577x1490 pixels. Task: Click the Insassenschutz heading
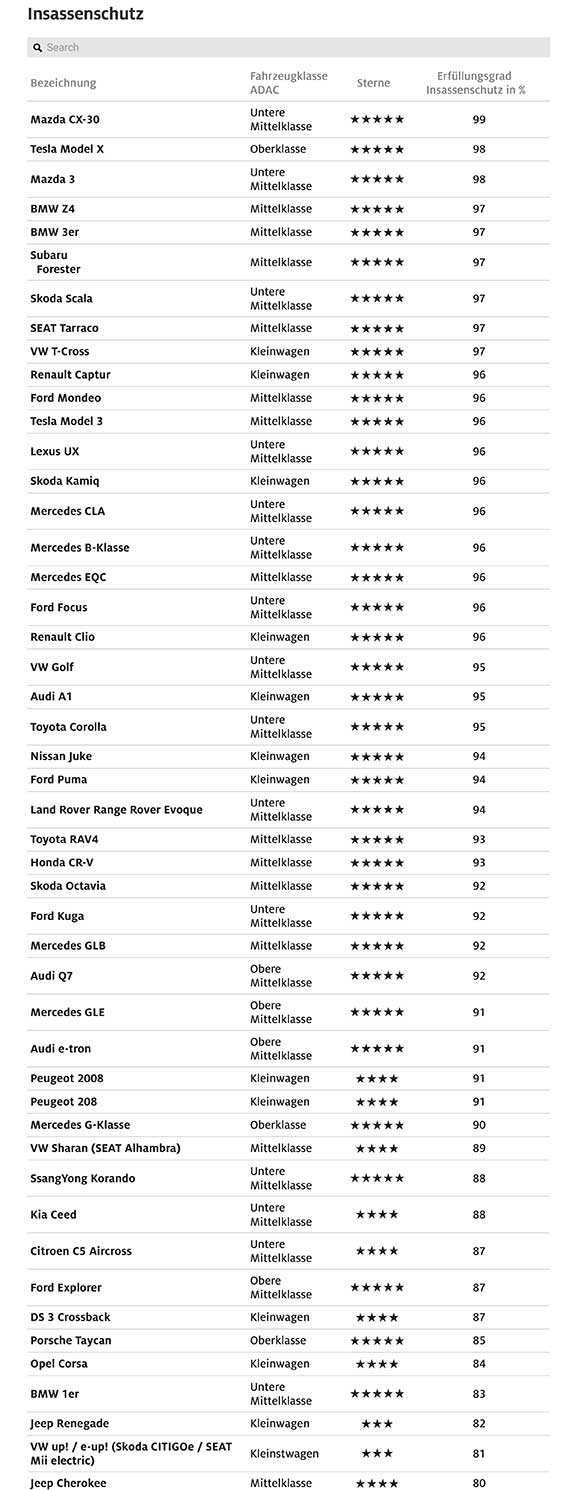pyautogui.click(x=85, y=14)
